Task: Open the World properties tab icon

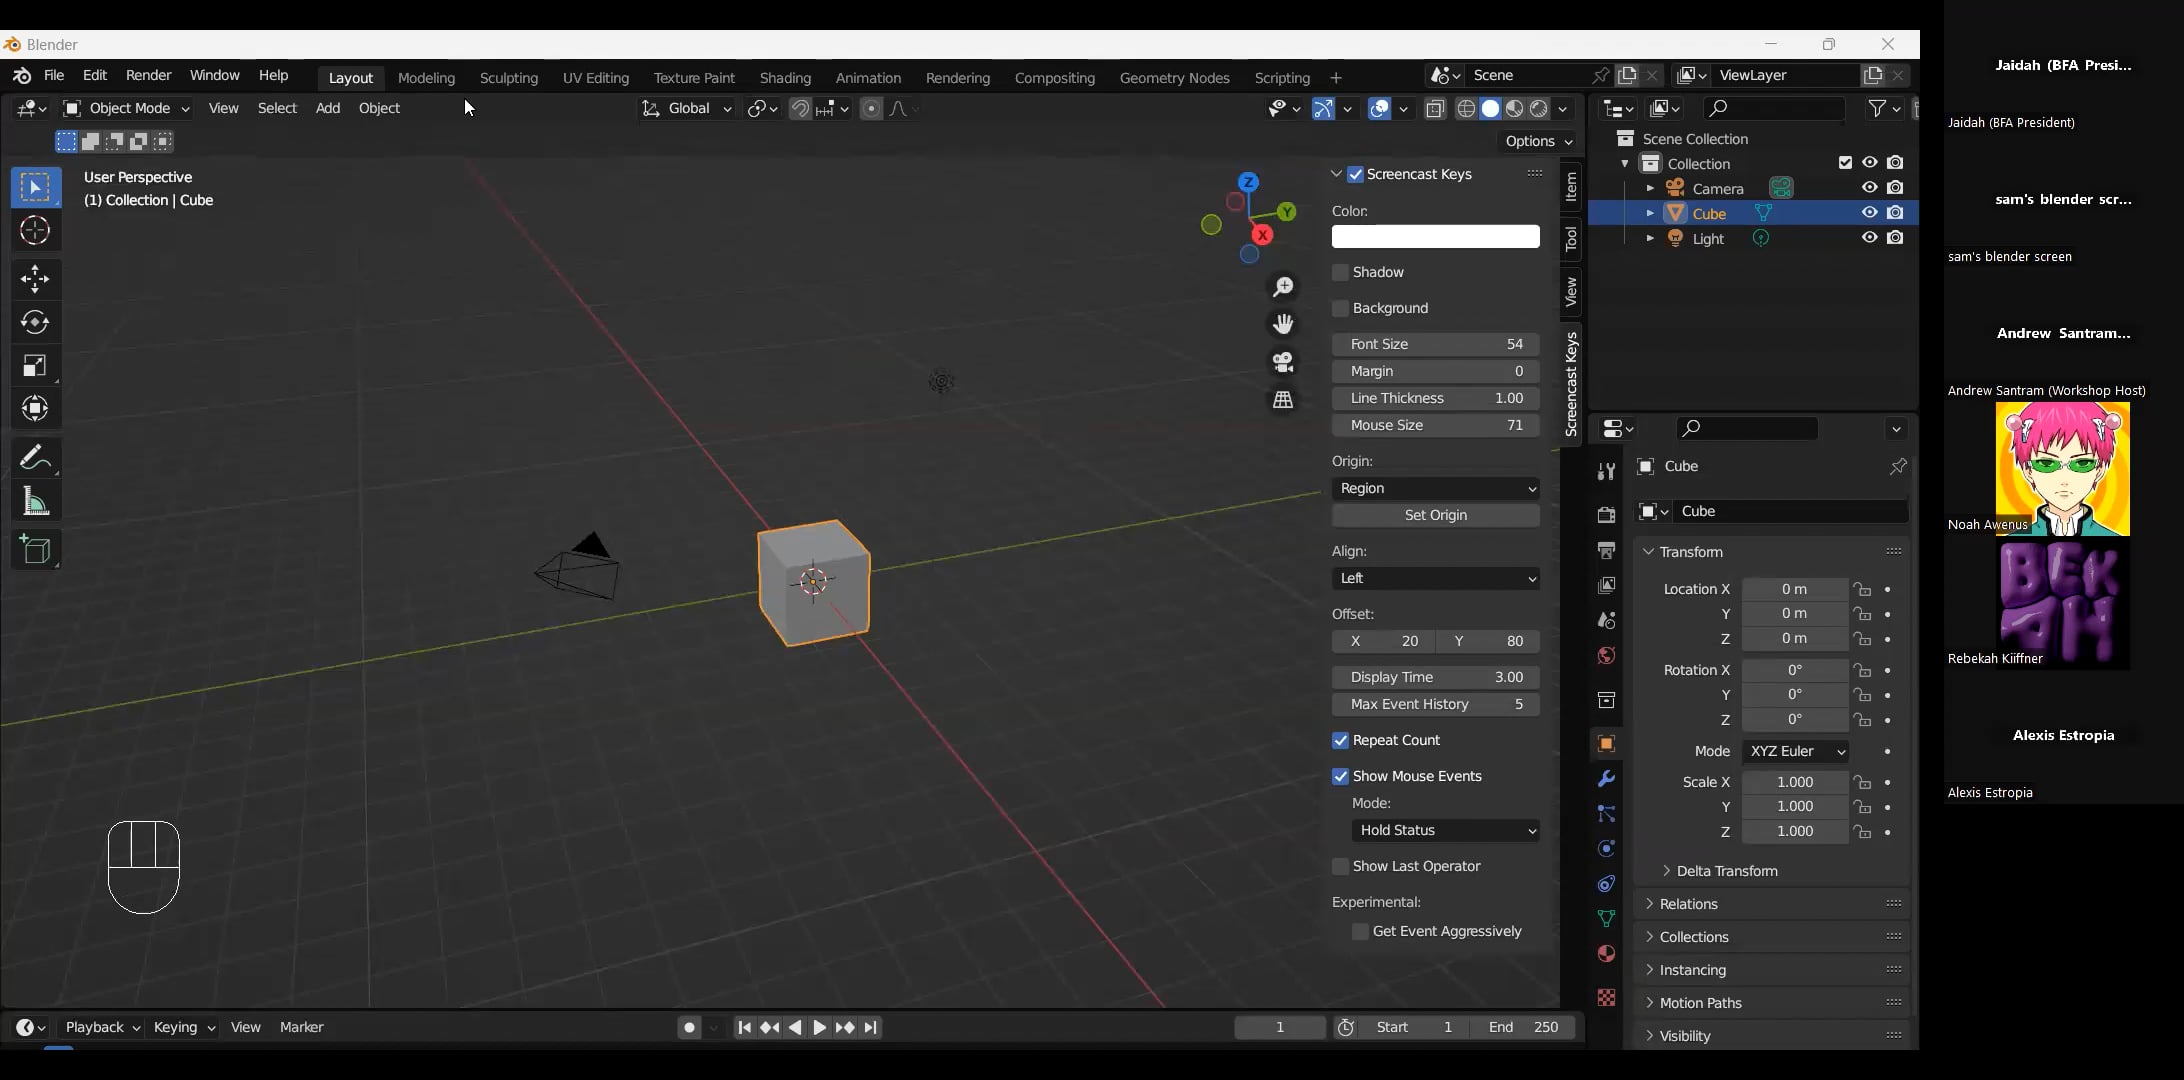Action: tap(1606, 655)
